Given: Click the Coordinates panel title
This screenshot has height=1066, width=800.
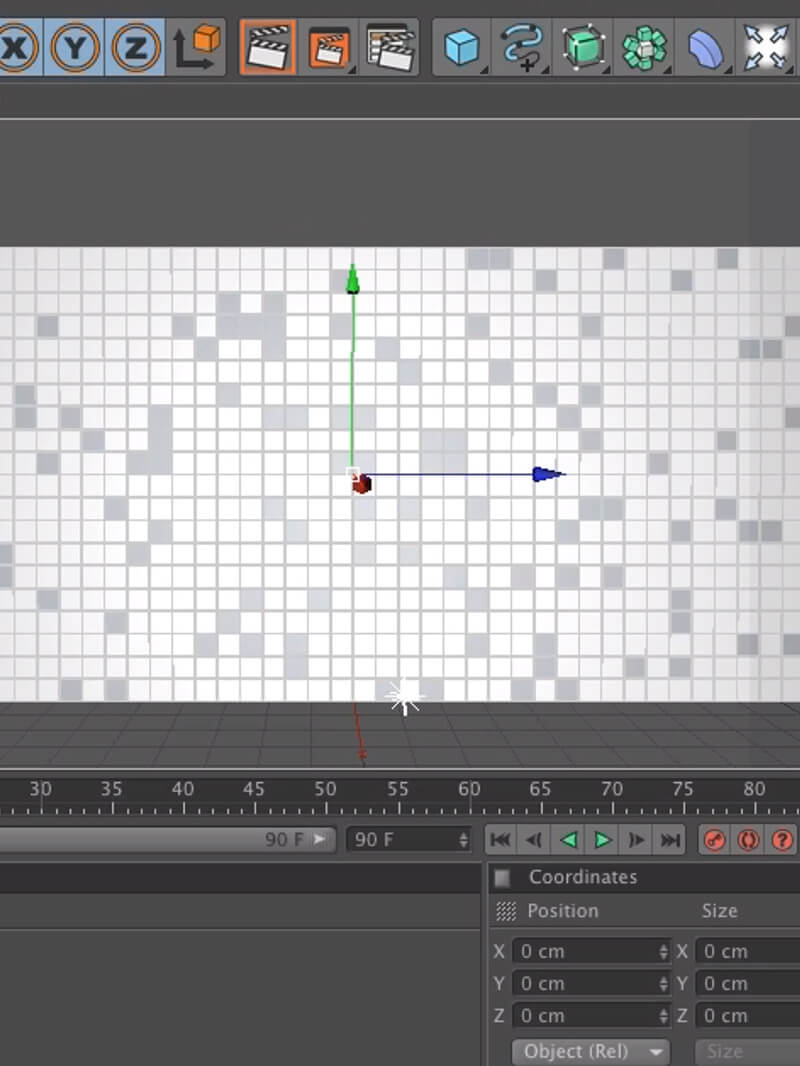Looking at the screenshot, I should [x=583, y=877].
